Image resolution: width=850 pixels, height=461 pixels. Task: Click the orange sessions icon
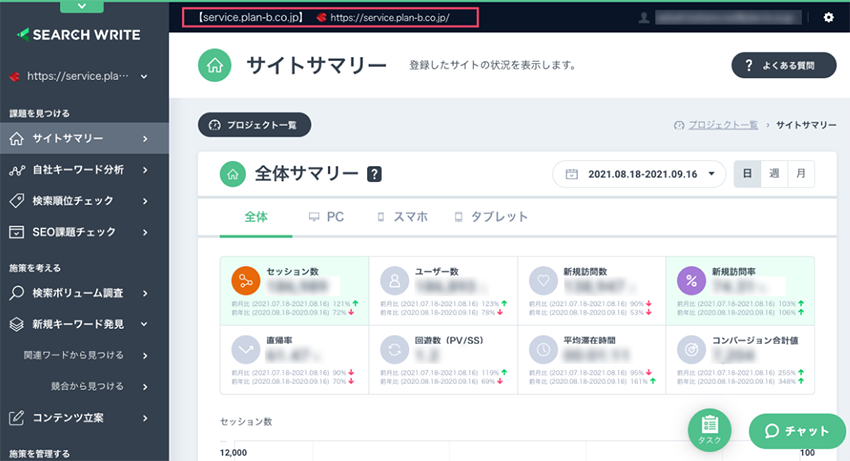(246, 281)
